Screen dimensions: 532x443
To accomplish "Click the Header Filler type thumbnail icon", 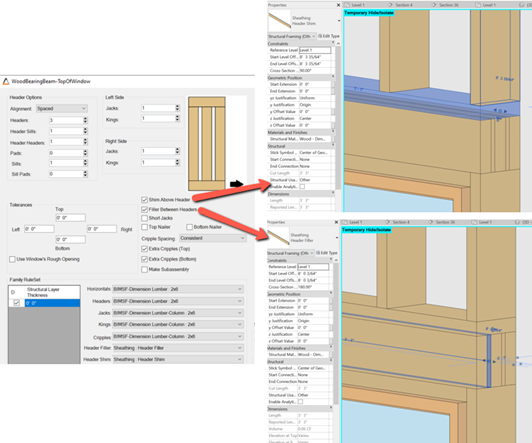I will tap(279, 237).
